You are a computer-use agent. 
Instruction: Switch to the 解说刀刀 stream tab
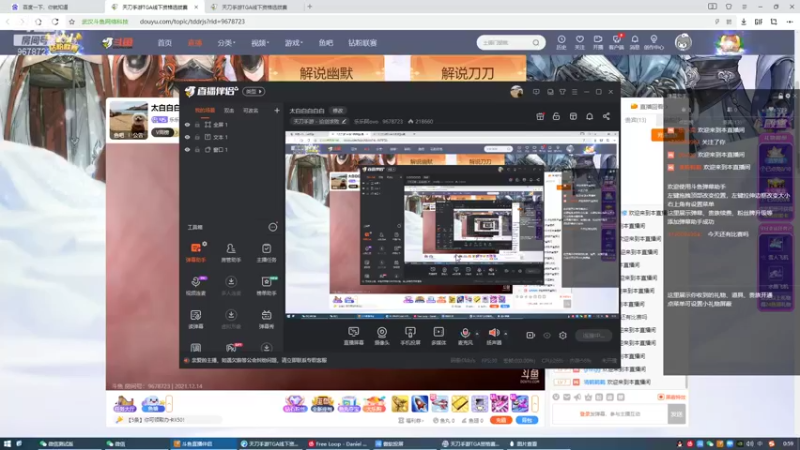(x=468, y=72)
